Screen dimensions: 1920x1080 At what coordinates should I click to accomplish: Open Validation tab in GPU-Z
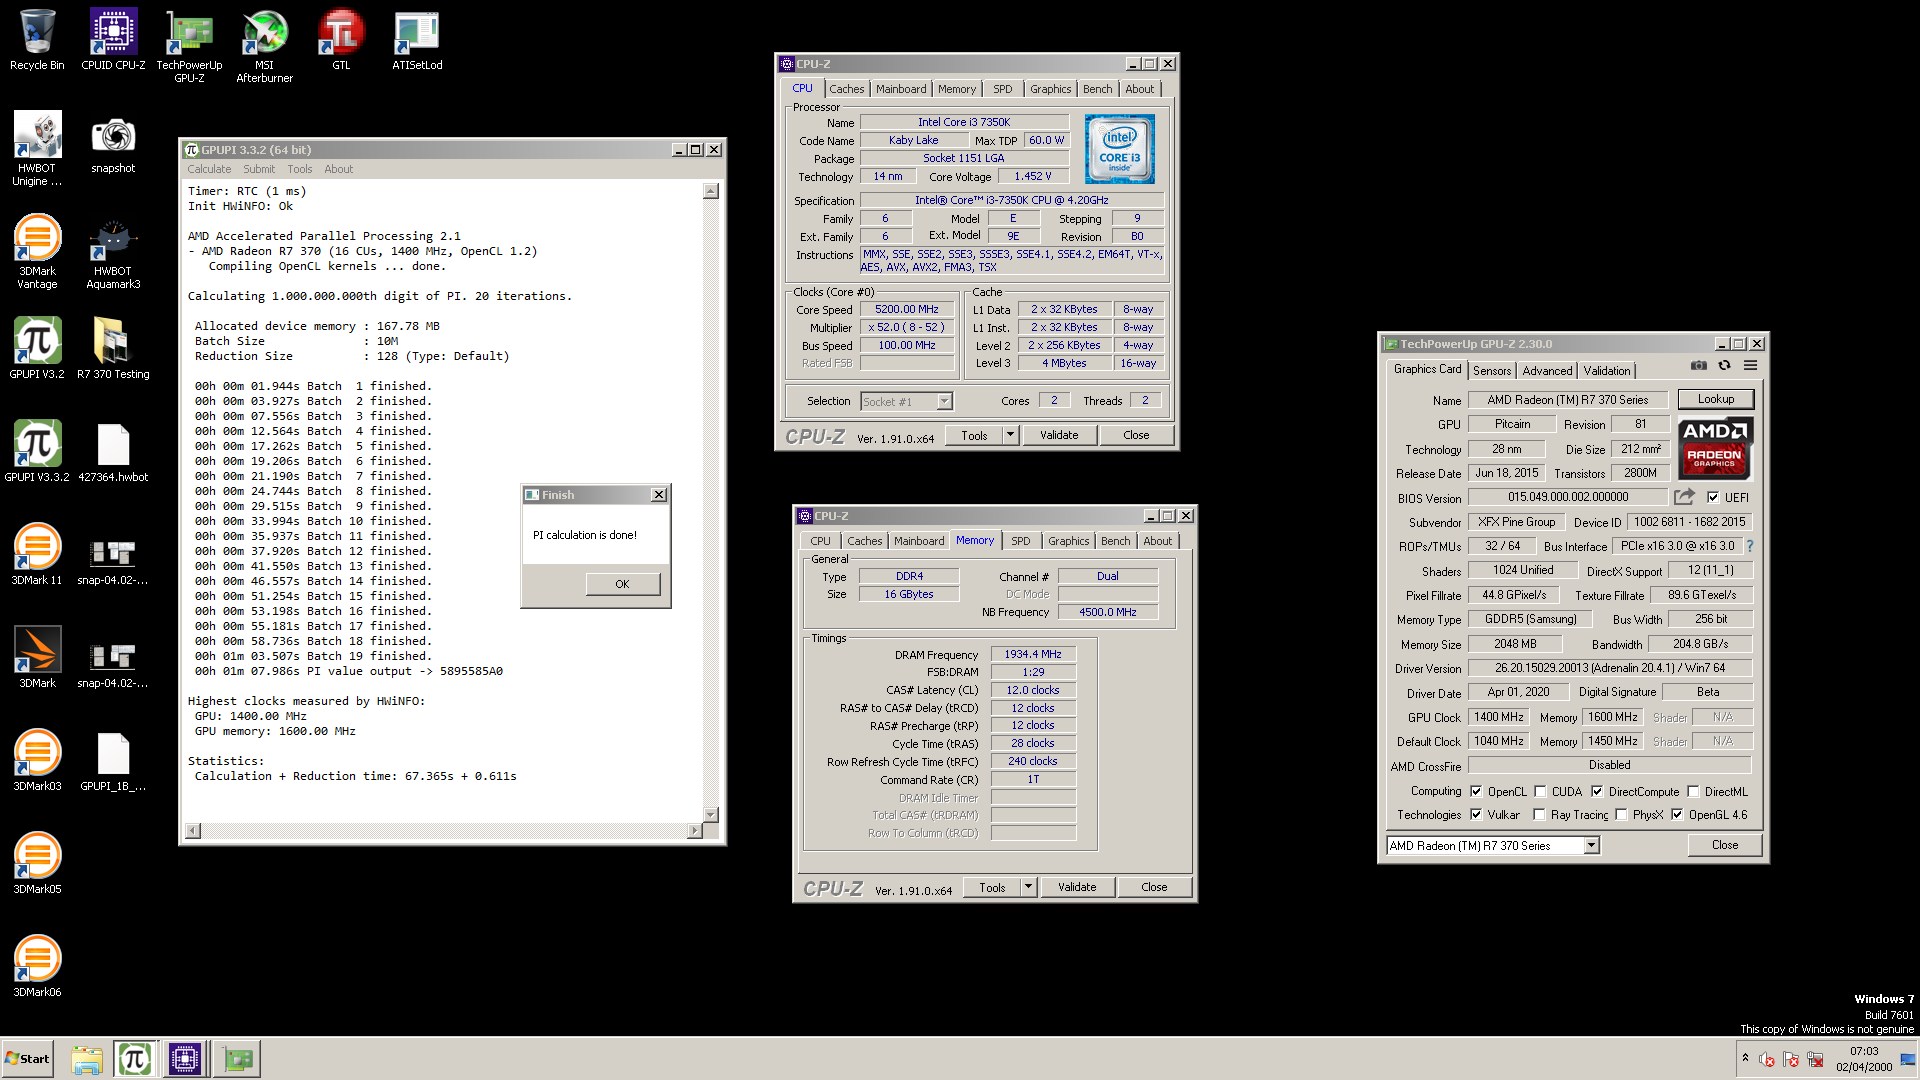coord(1607,371)
